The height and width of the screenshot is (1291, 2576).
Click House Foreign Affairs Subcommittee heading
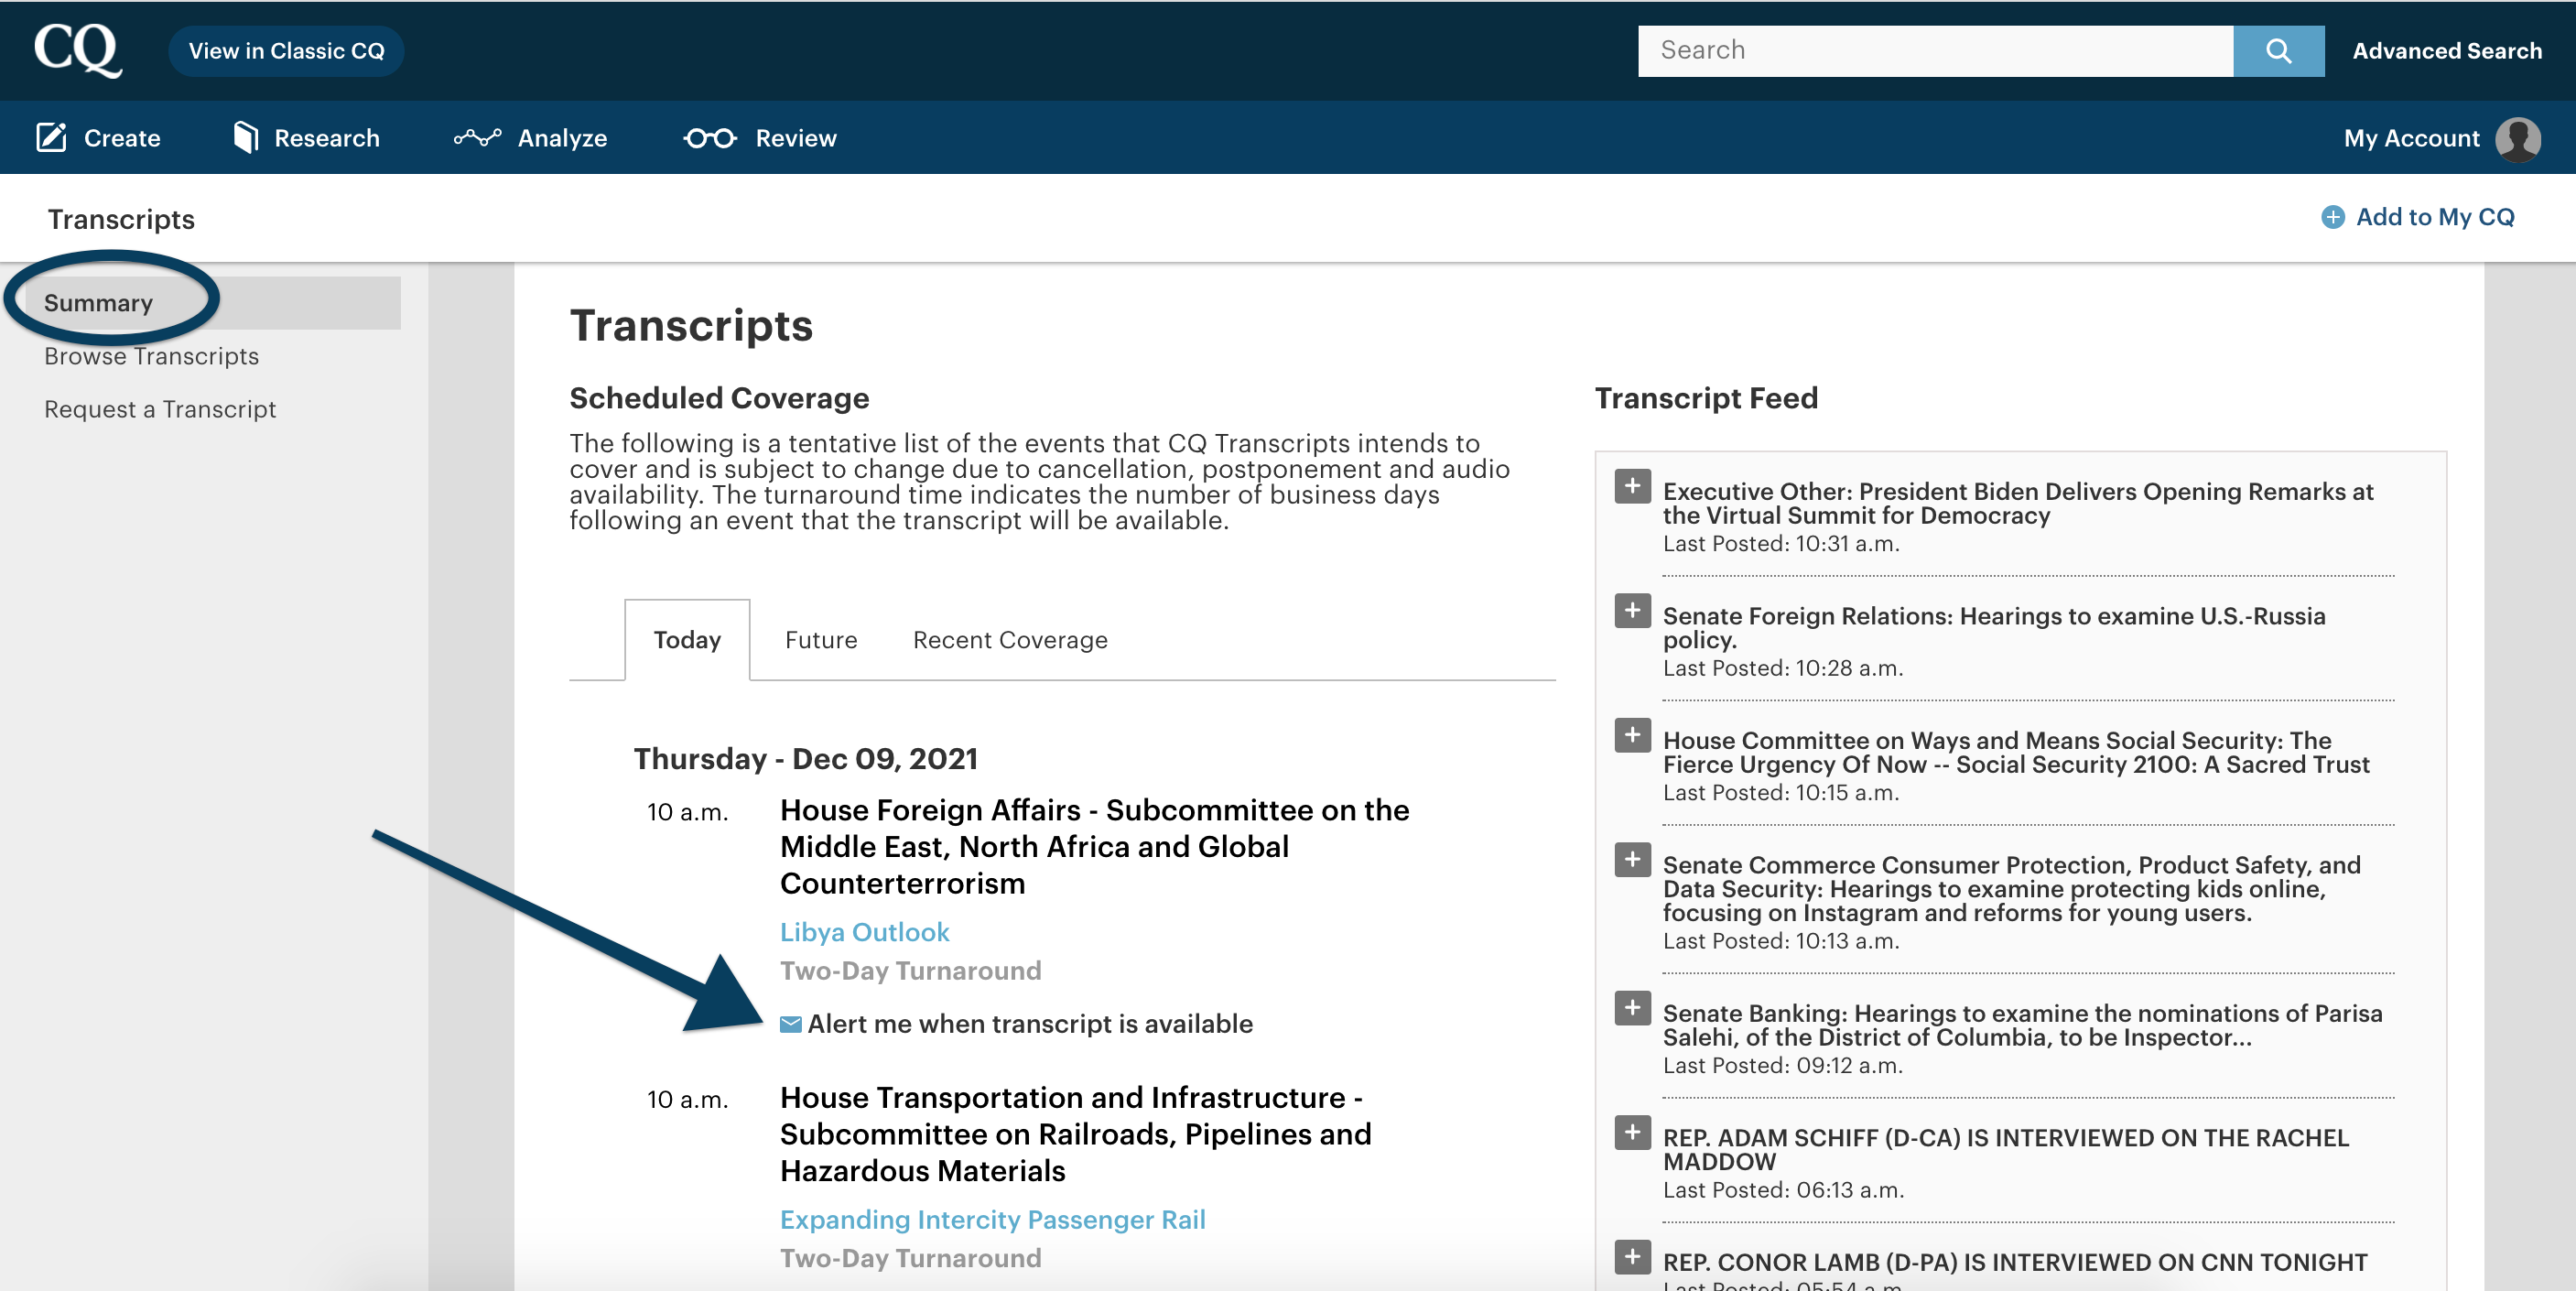(x=1094, y=846)
